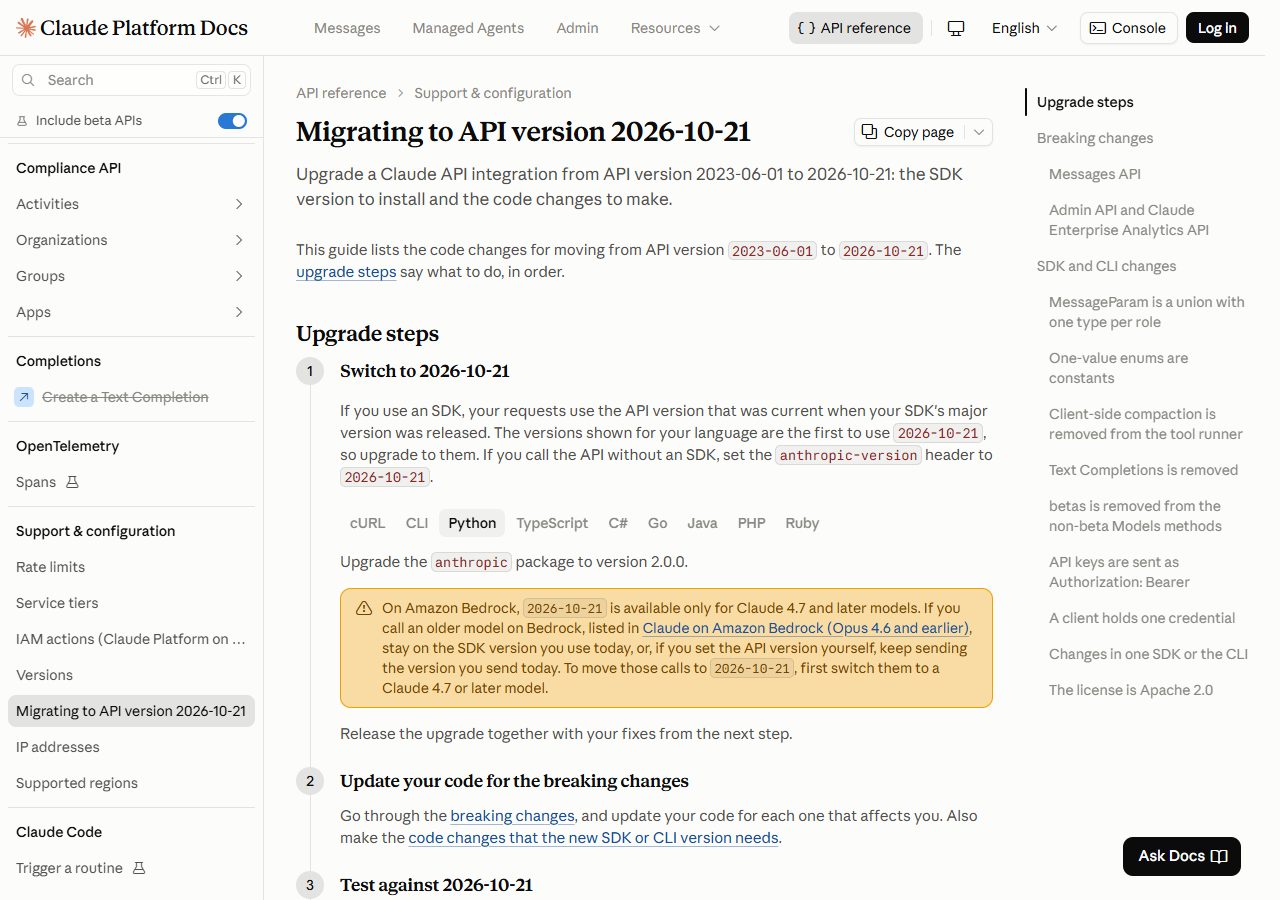Image resolution: width=1280 pixels, height=900 pixels.
Task: Click the curly braces API reference icon
Action: [806, 28]
